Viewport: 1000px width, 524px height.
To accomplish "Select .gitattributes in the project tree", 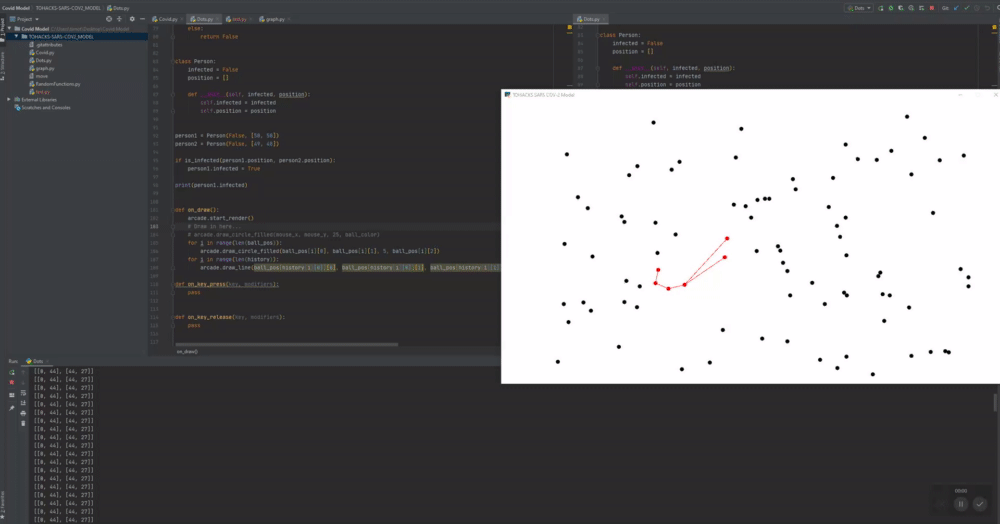I will 48,45.
